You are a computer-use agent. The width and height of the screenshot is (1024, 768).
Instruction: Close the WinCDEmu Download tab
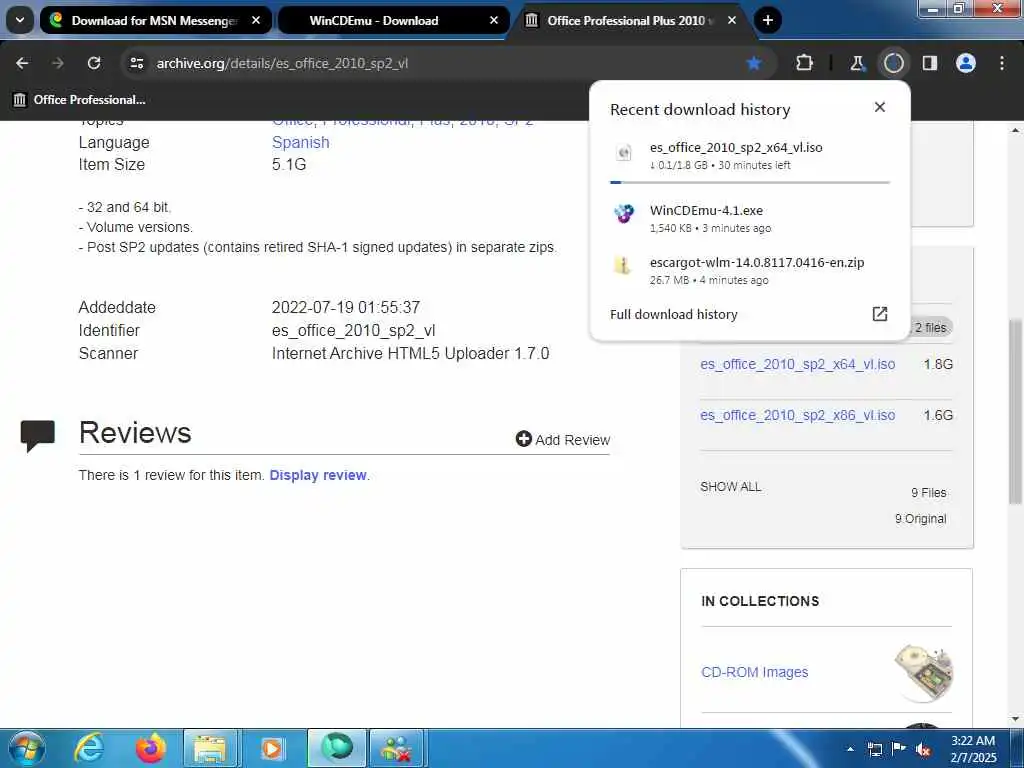point(494,21)
